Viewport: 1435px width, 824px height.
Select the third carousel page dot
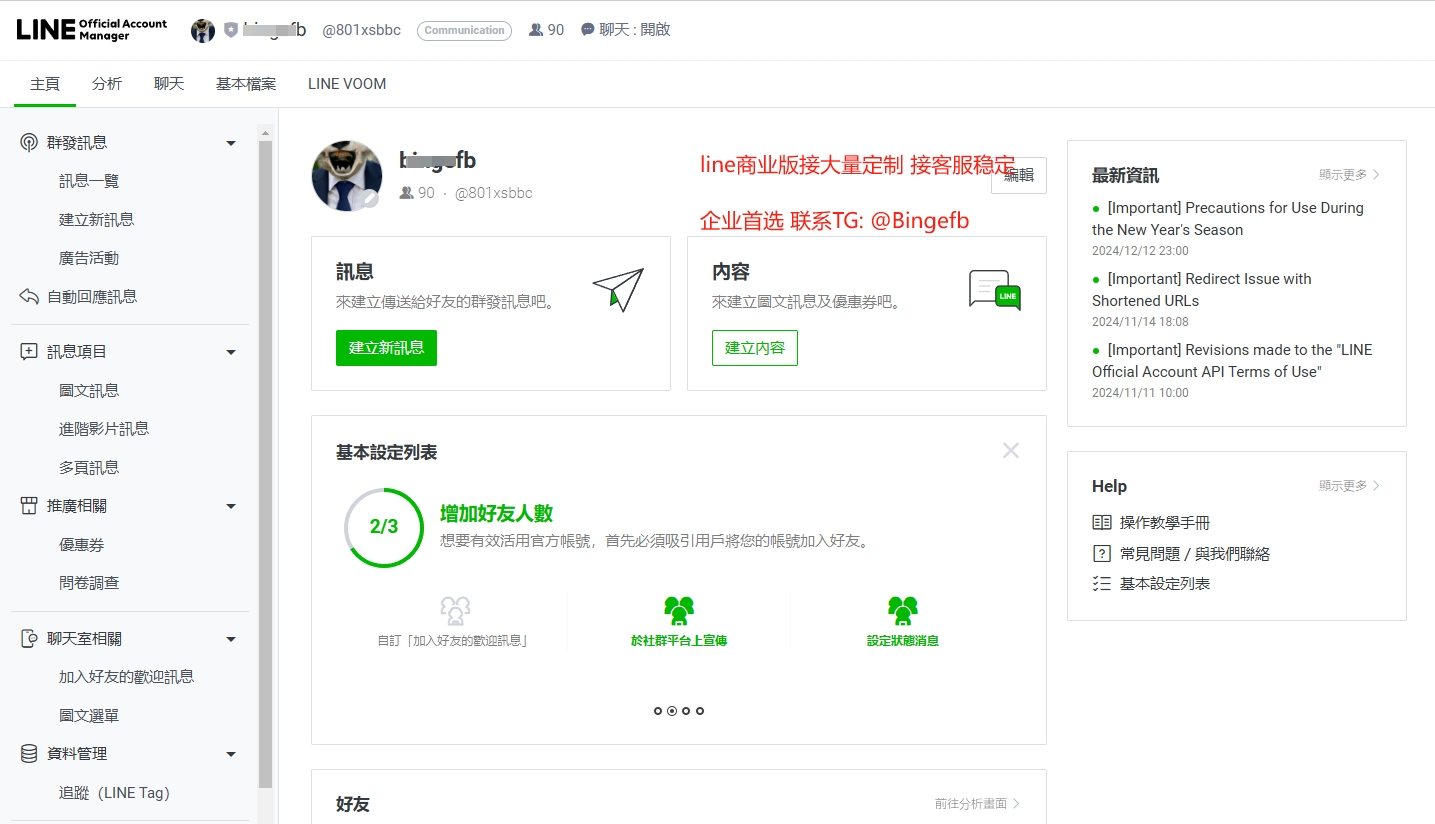(x=686, y=711)
